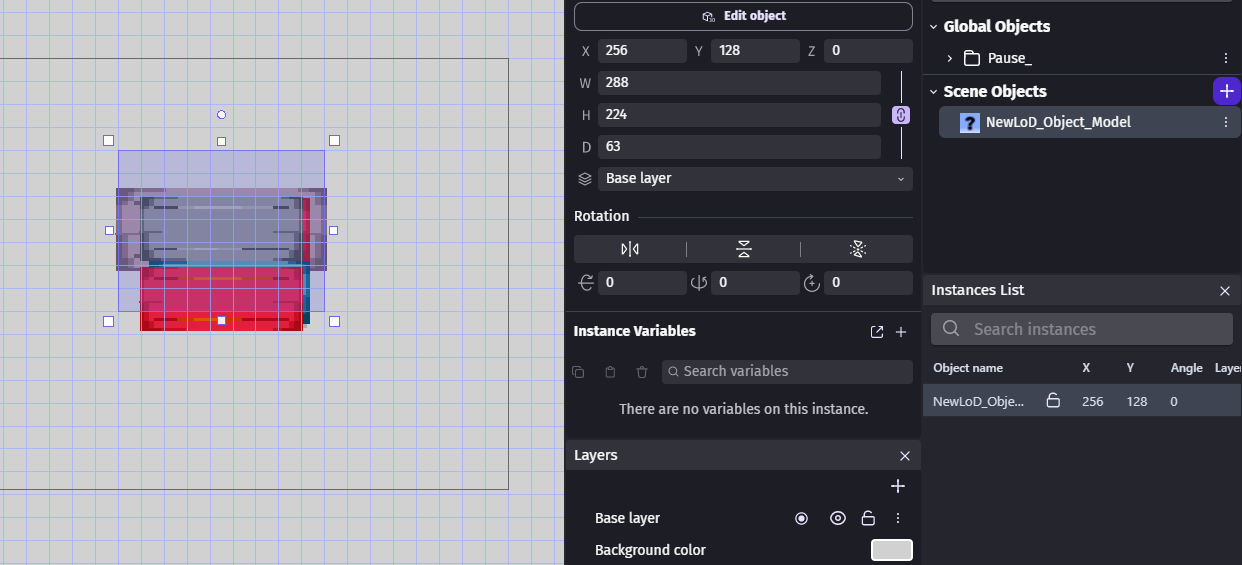The image size is (1242, 565).
Task: Collapse the Global Objects section
Action: [934, 27]
